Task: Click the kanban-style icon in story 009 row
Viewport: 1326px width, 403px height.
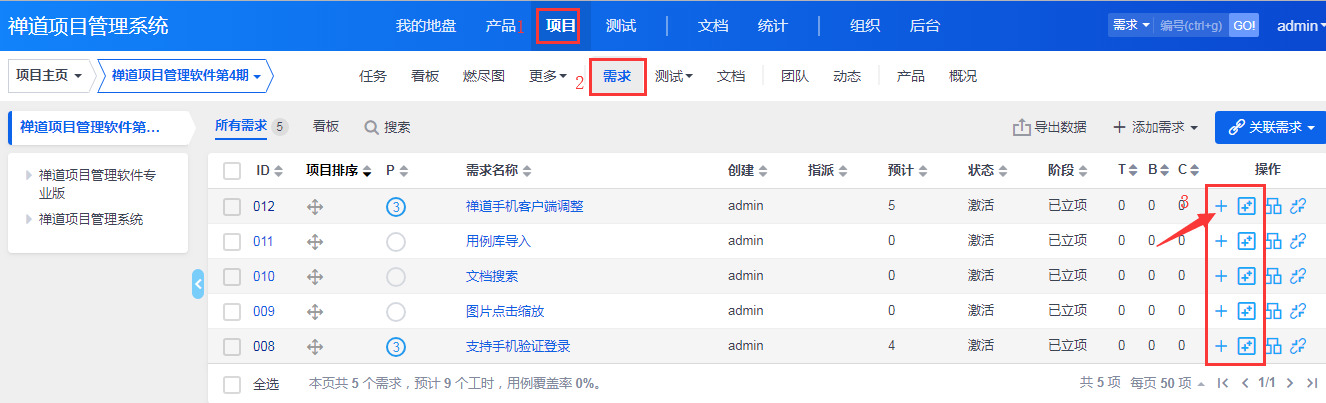Action: point(1273,311)
